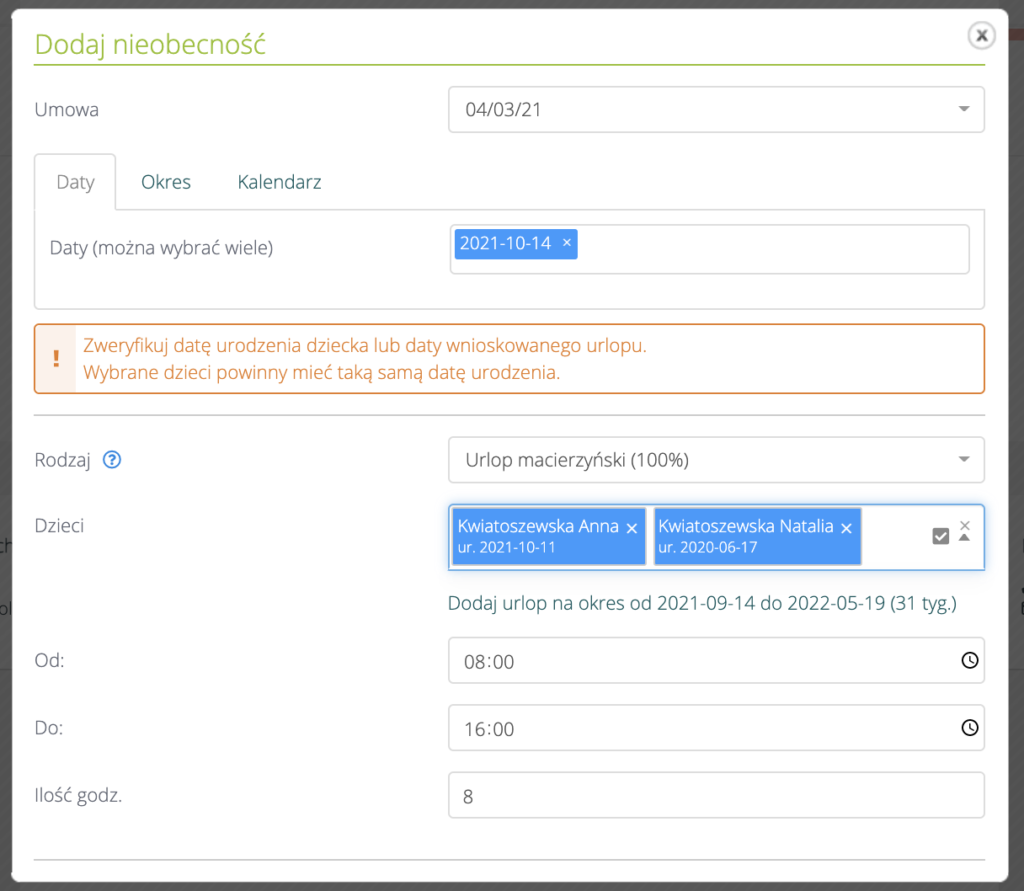1024x891 pixels.
Task: Open the time picker clock for Do
Action: 968,729
